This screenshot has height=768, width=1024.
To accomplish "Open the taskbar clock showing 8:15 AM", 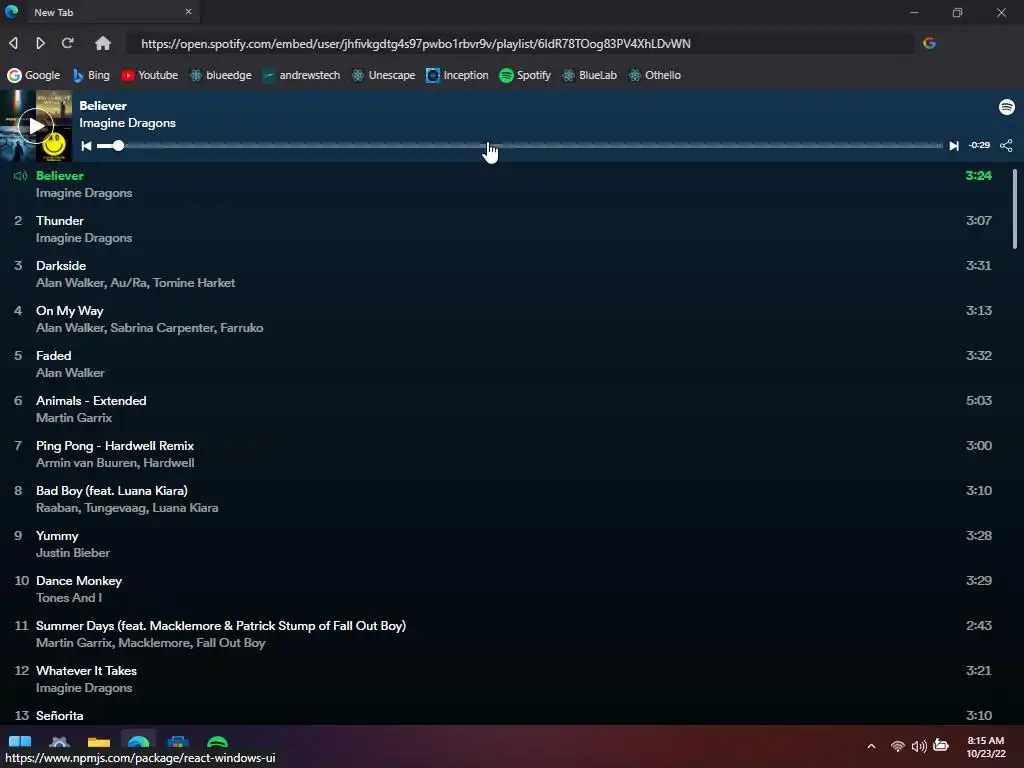I will point(985,746).
